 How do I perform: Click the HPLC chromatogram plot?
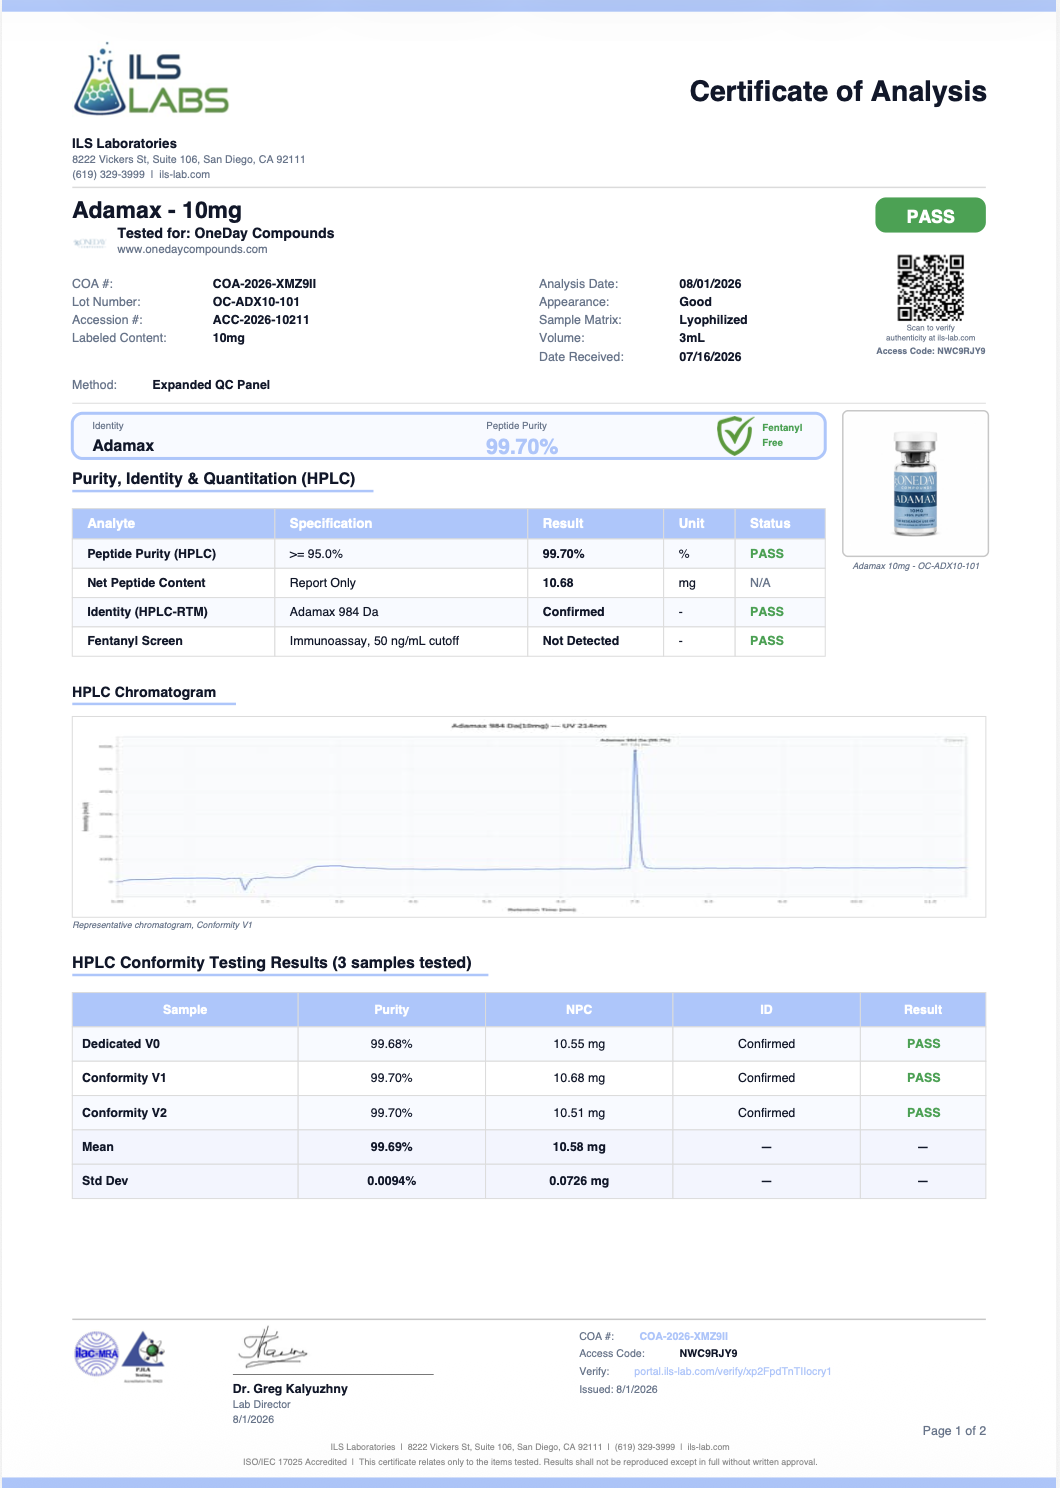529,816
